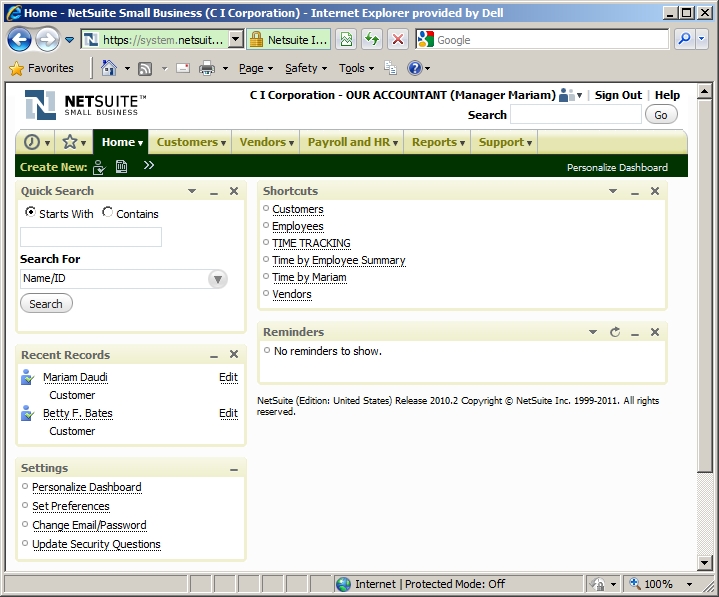This screenshot has height=597, width=719.
Task: Open the Customers tab menu
Action: pyautogui.click(x=191, y=142)
